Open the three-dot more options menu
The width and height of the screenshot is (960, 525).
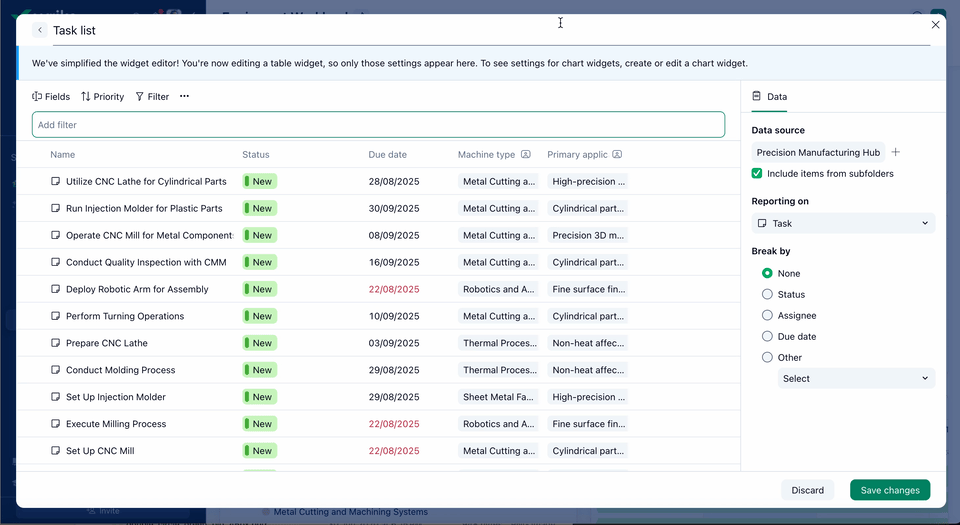coord(184,97)
